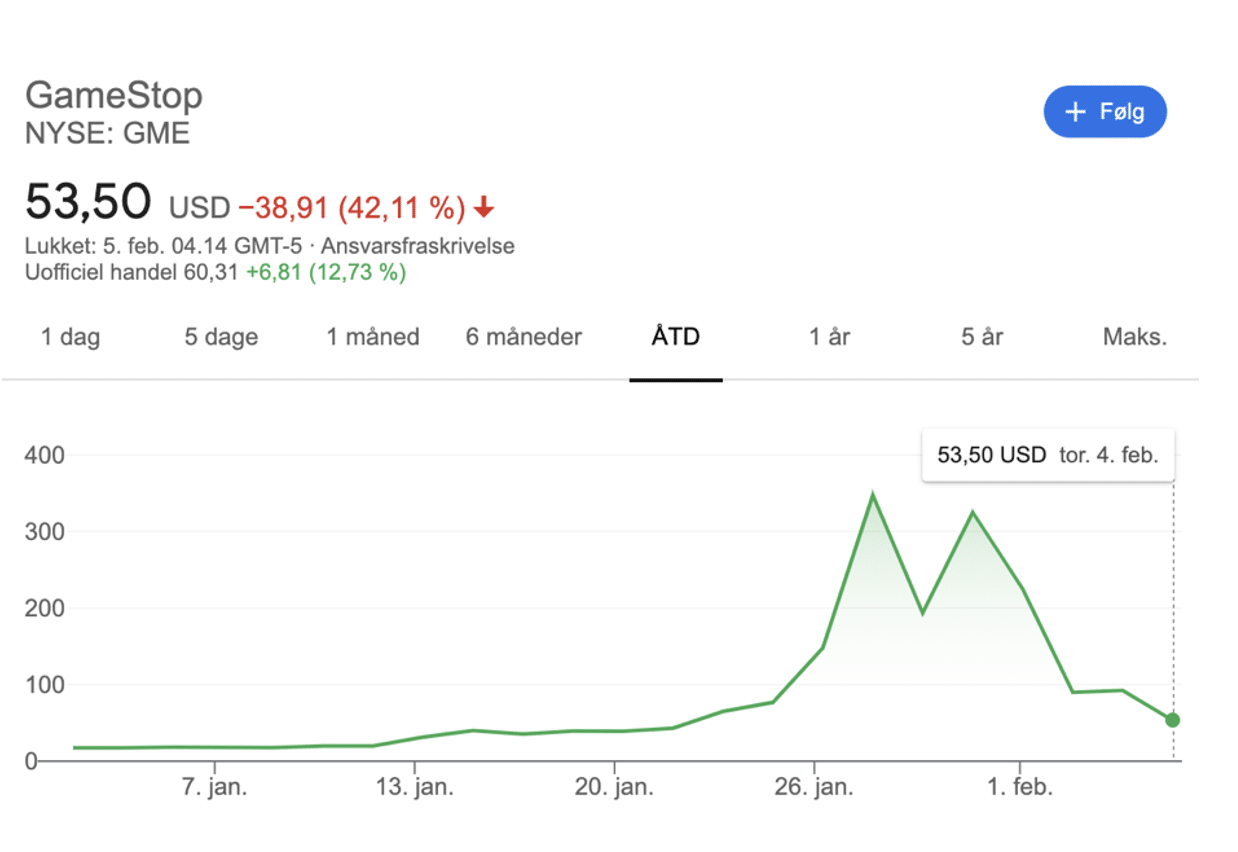This screenshot has width=1238, height=852.
Task: Click the green data point on chart
Action: [1172, 720]
